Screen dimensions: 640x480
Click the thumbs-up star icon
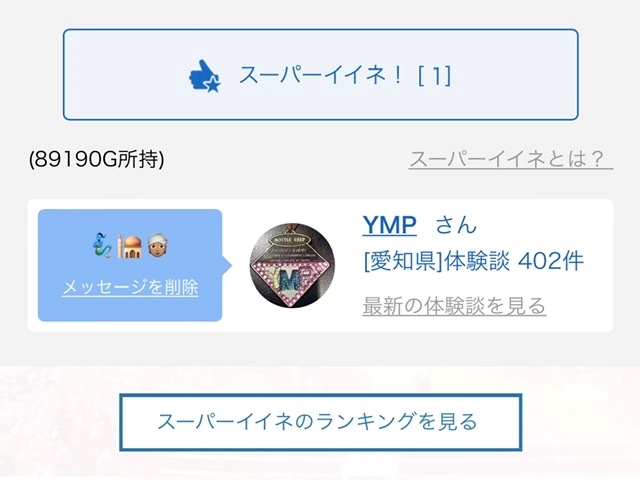(205, 76)
